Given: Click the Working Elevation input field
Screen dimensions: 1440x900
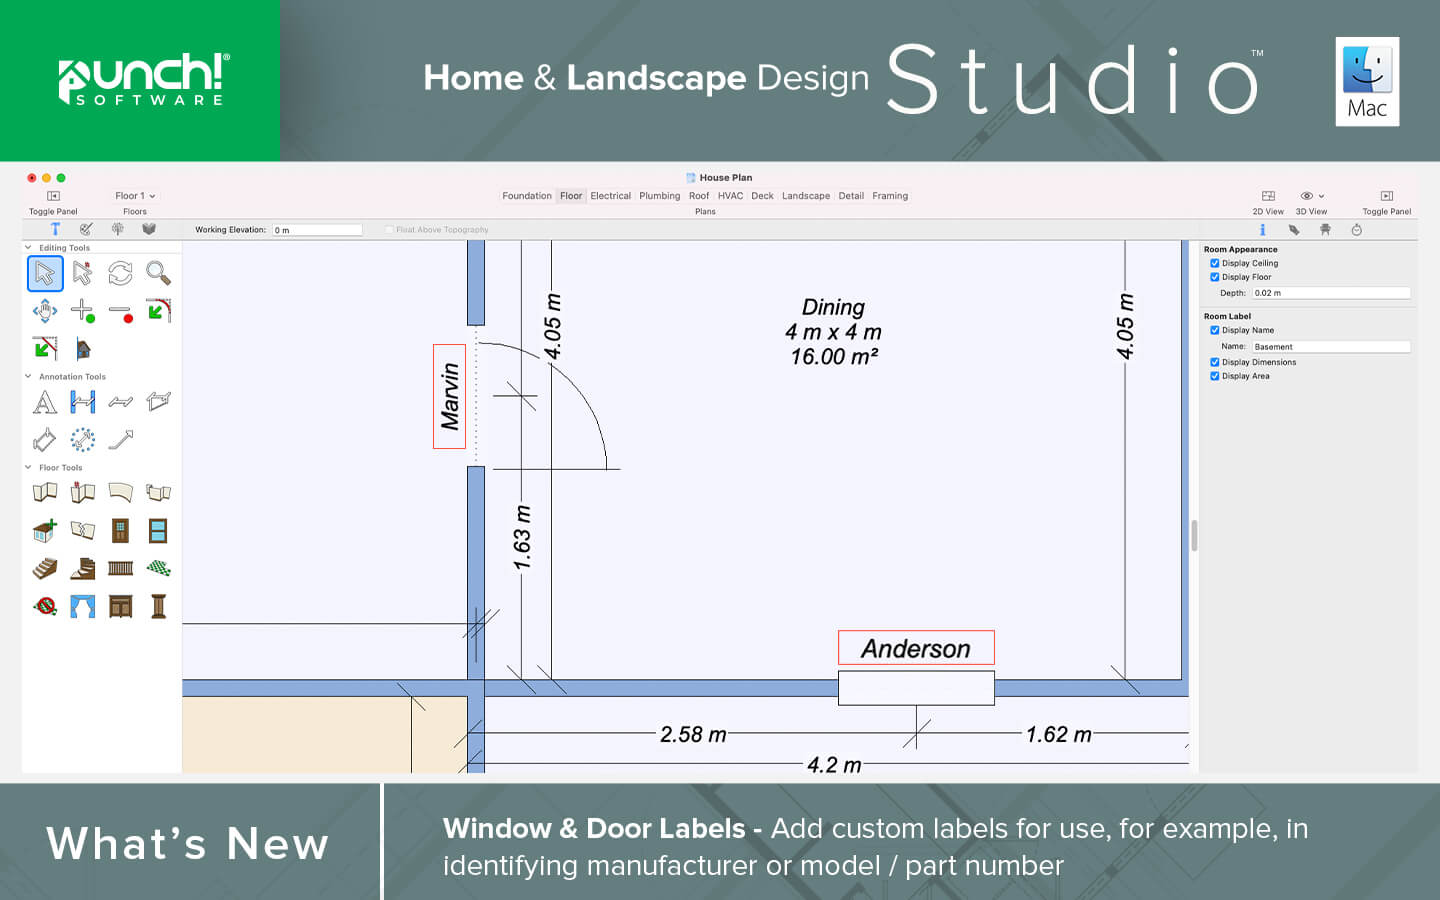Looking at the screenshot, I should (317, 230).
